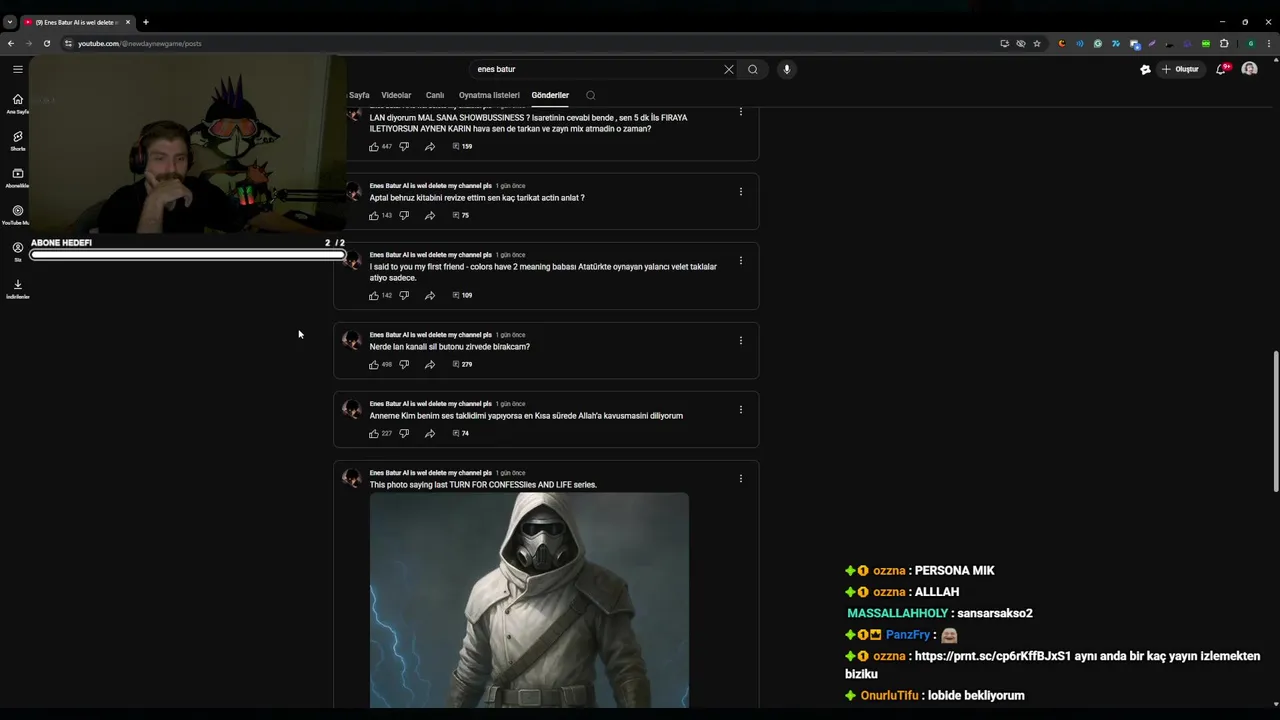The height and width of the screenshot is (720, 1280).
Task: Open options menu for 'Anneme Kim' post
Action: click(x=741, y=409)
